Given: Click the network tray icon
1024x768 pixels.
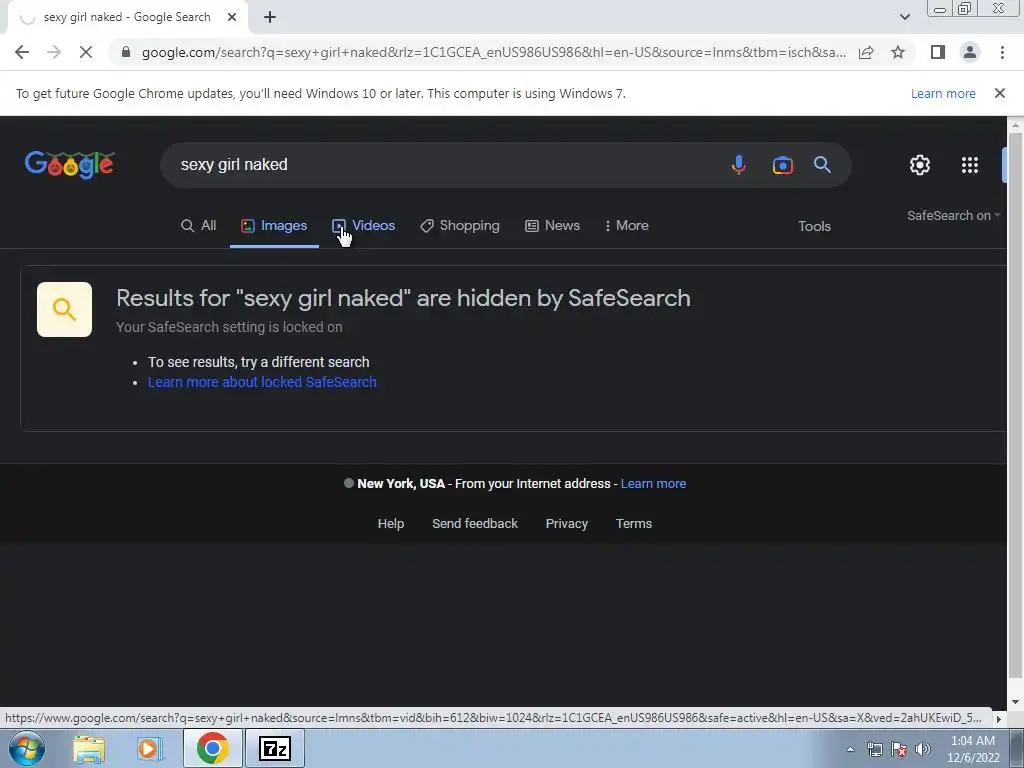Looking at the screenshot, I should point(874,749).
